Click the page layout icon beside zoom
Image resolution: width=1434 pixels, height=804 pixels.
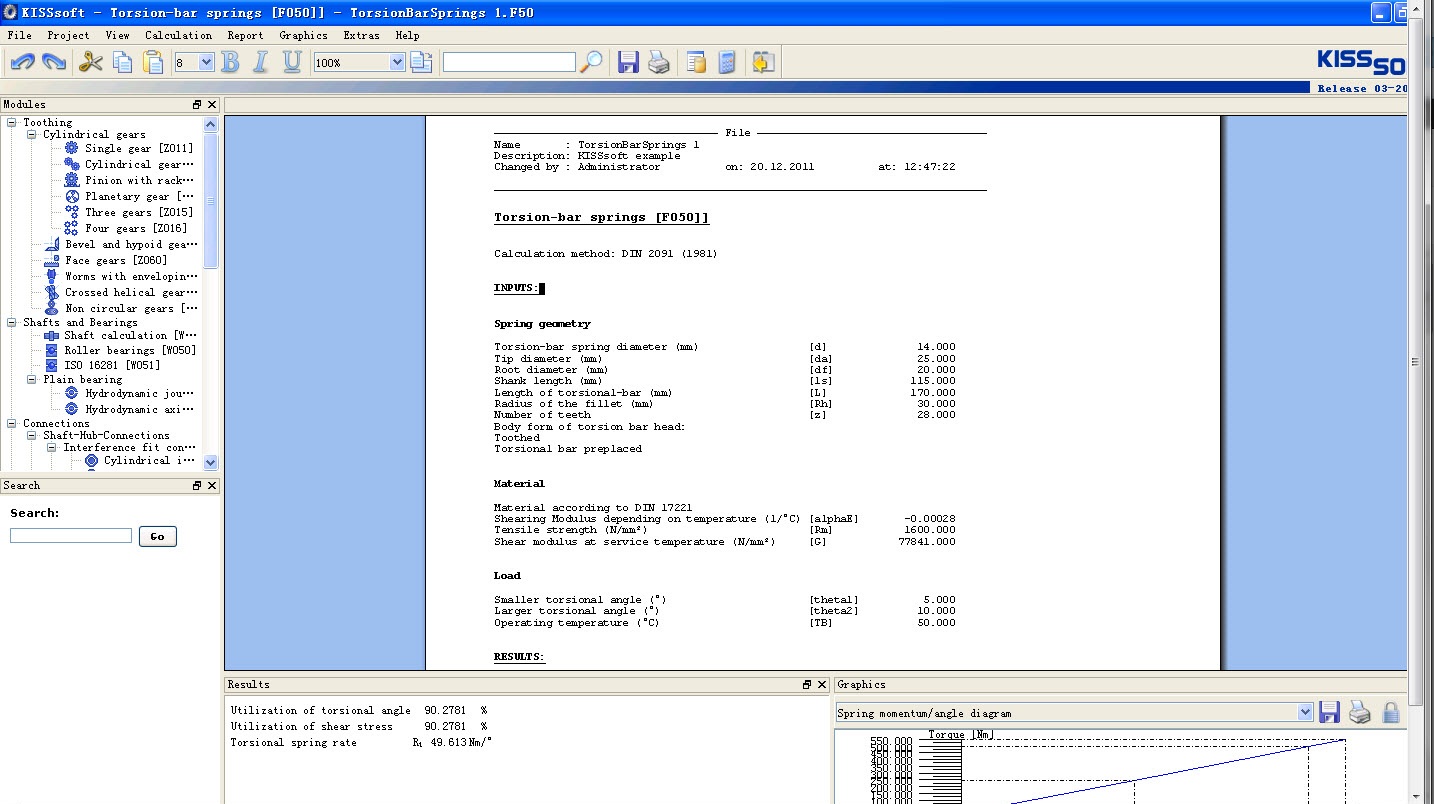click(x=421, y=62)
